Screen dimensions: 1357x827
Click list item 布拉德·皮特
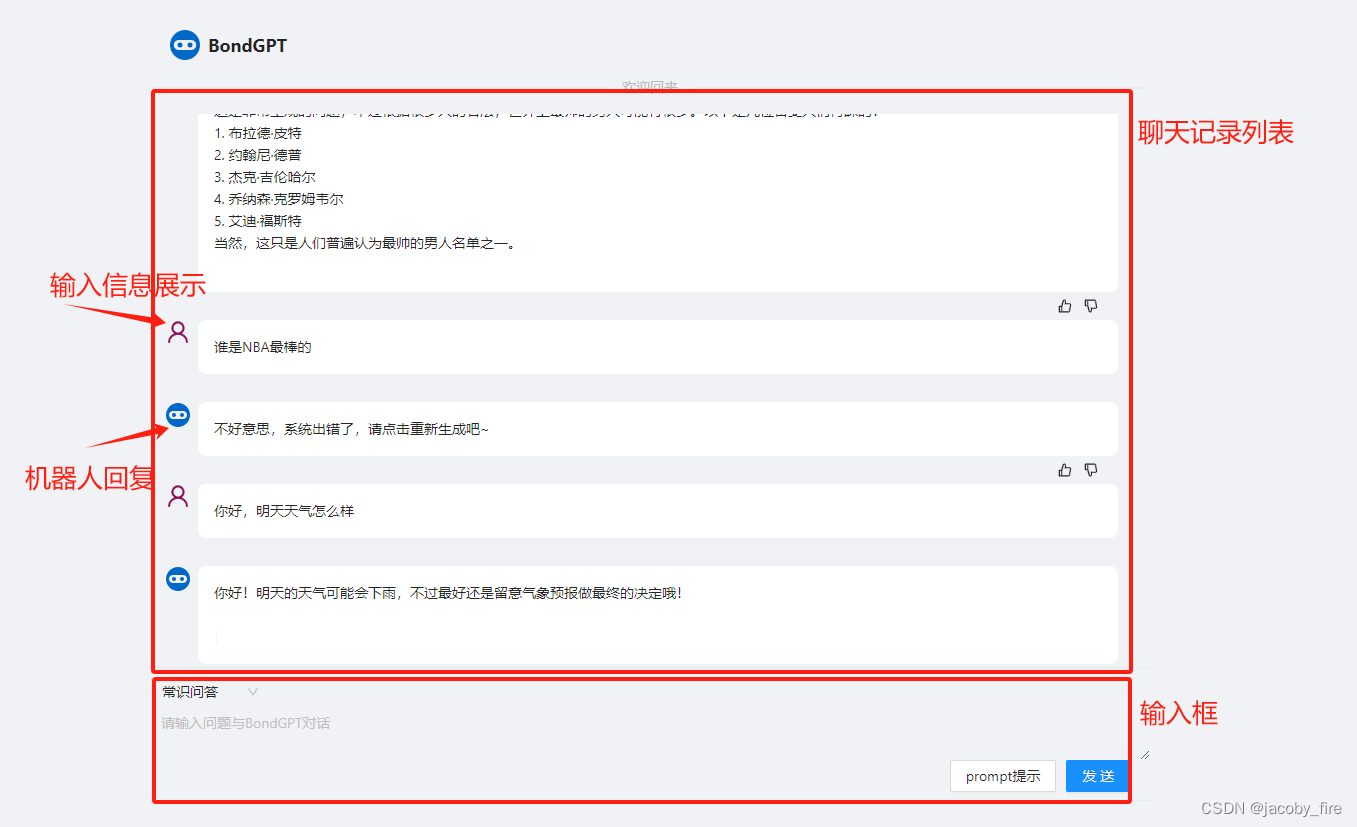coord(258,133)
